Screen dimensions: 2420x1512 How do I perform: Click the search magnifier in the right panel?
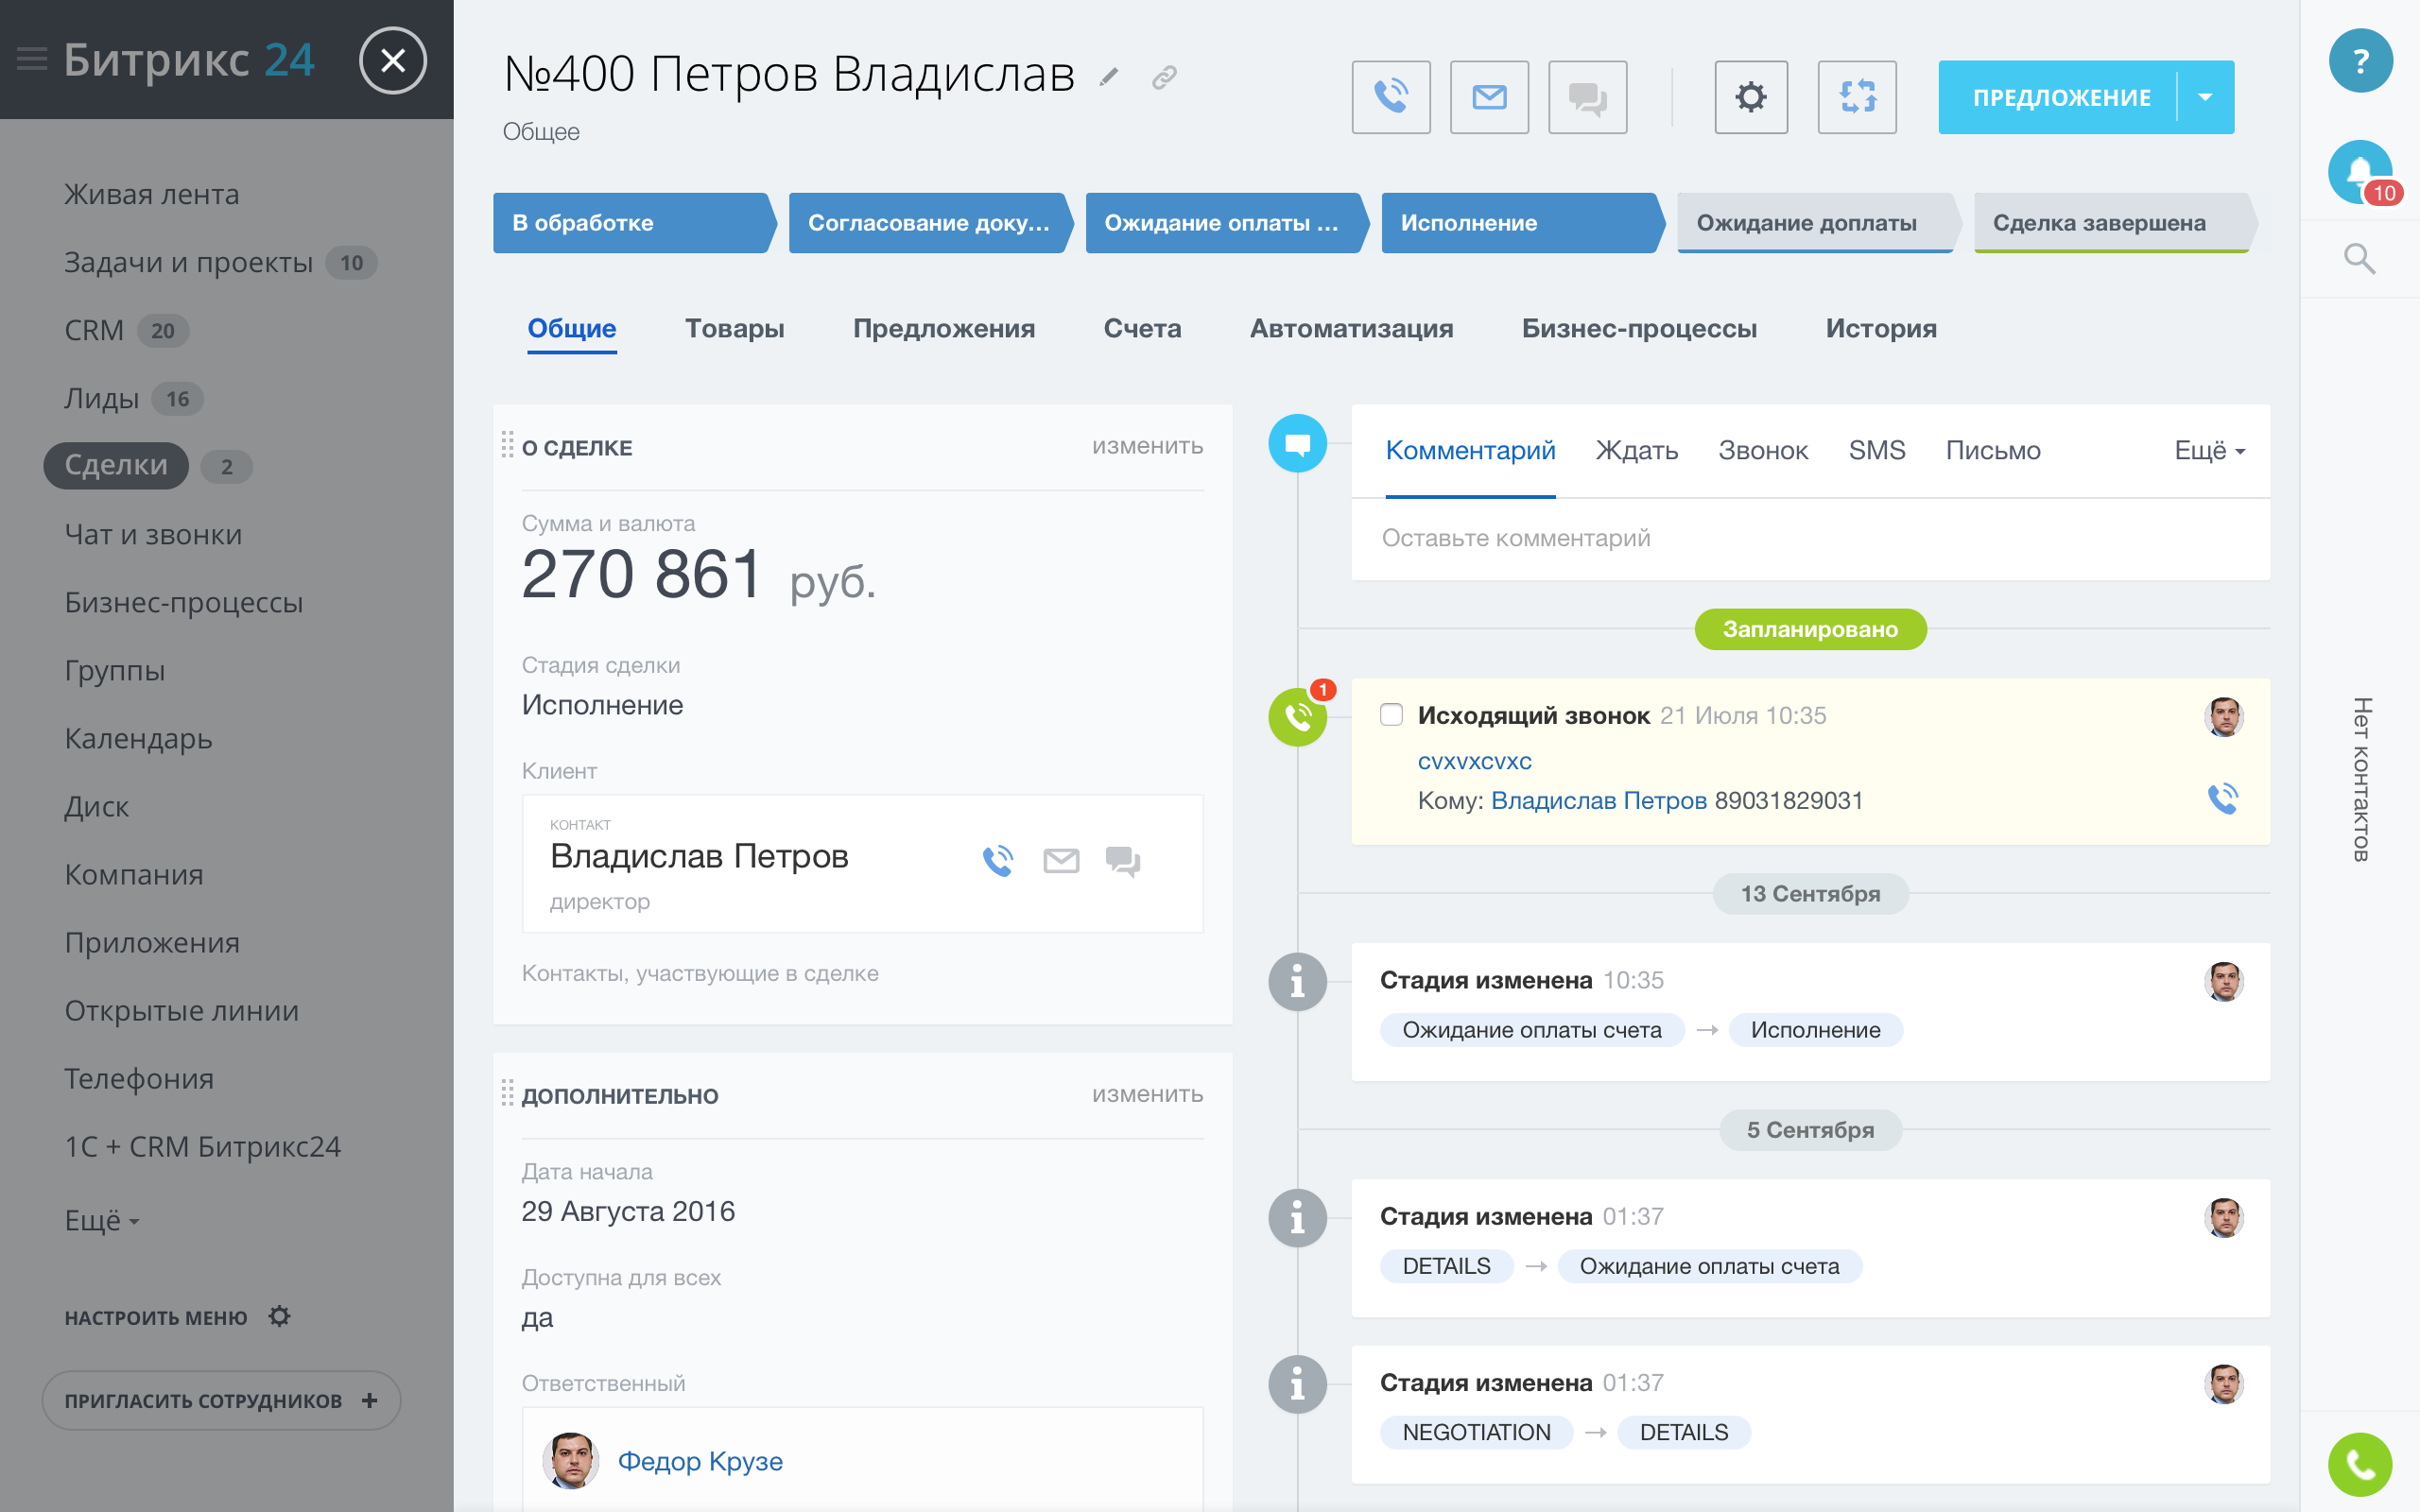click(x=2359, y=259)
